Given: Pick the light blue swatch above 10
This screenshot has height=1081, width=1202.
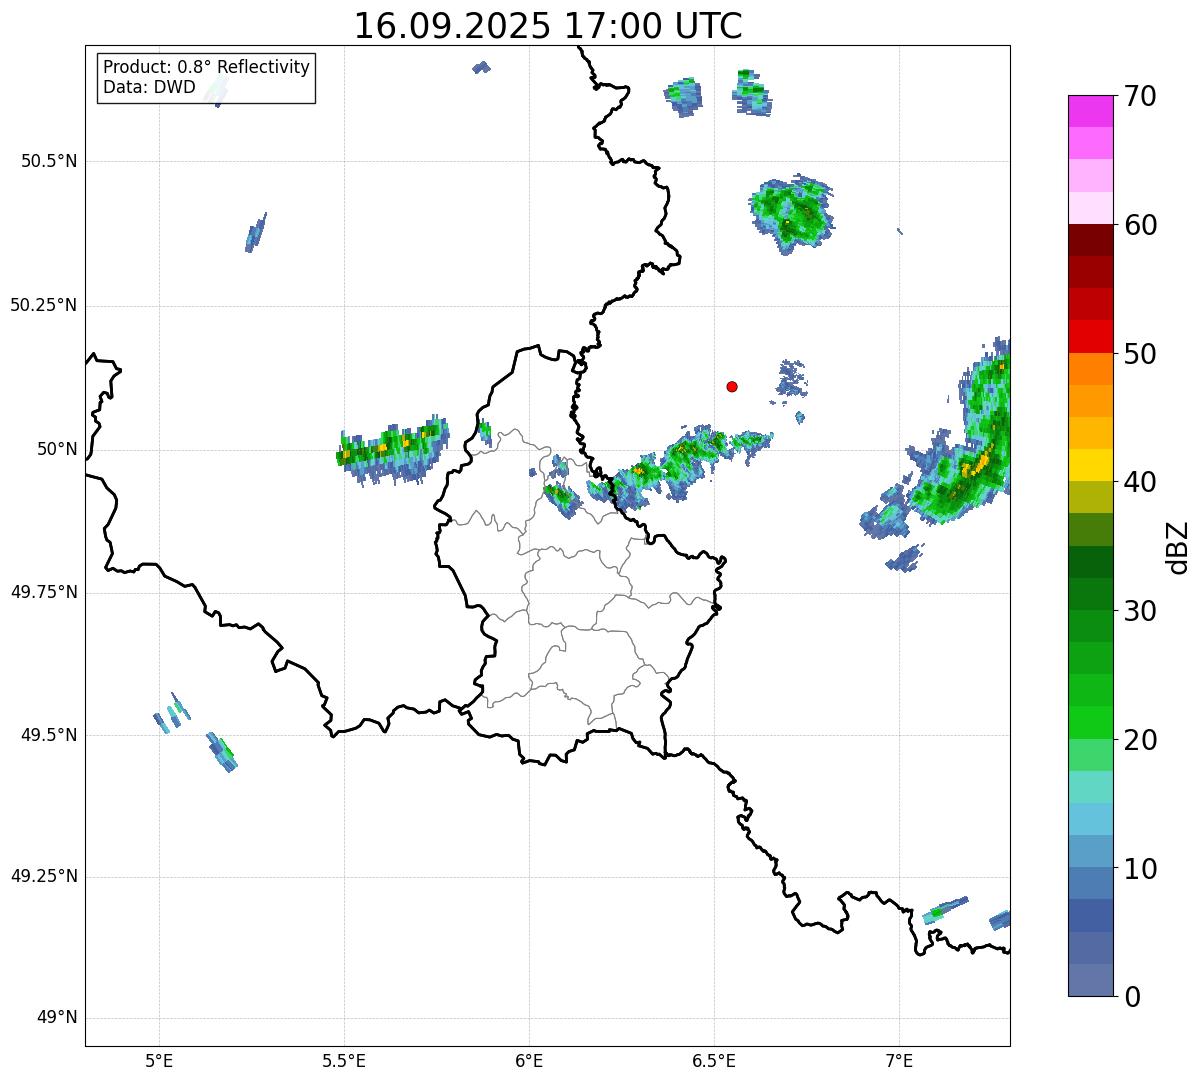Looking at the screenshot, I should (x=1090, y=851).
